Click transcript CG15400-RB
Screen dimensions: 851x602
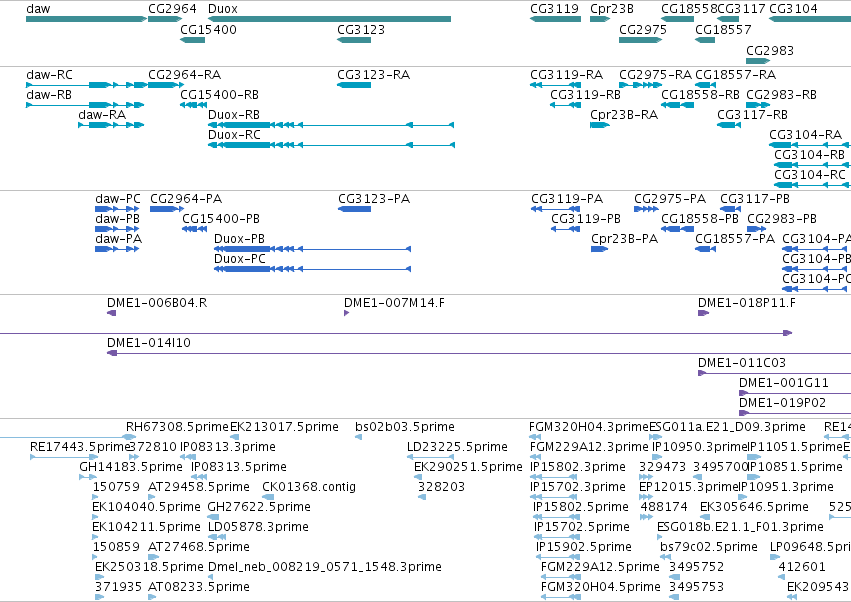[x=193, y=105]
